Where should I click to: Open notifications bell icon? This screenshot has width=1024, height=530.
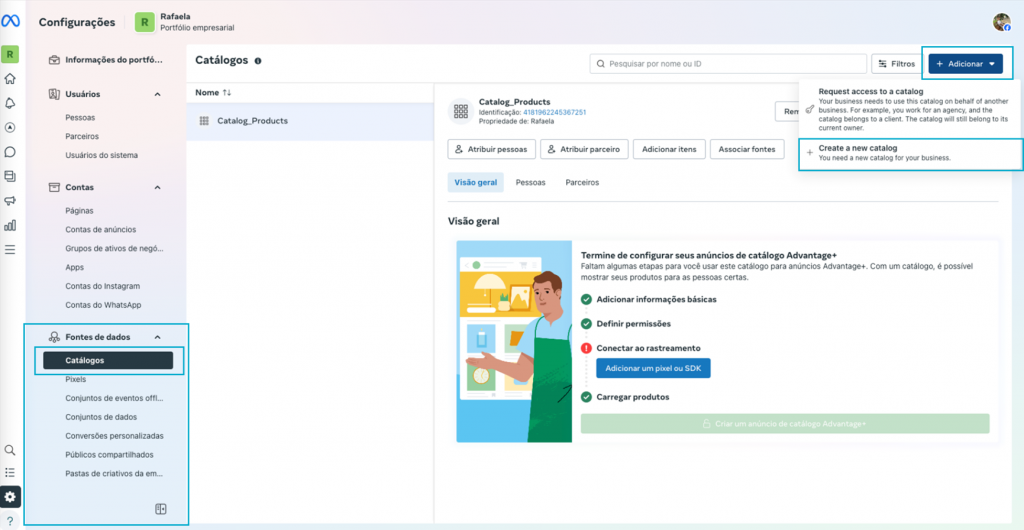tap(10, 103)
